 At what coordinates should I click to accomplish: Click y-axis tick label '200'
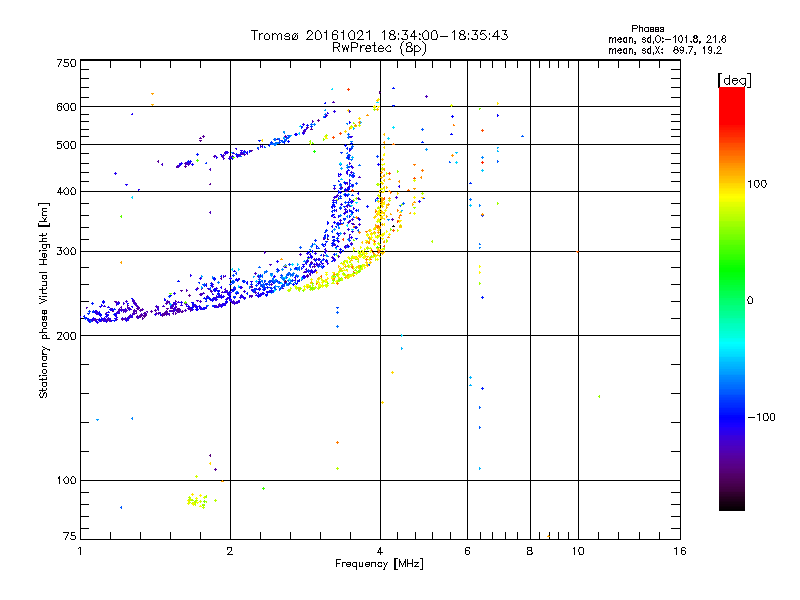click(x=67, y=336)
